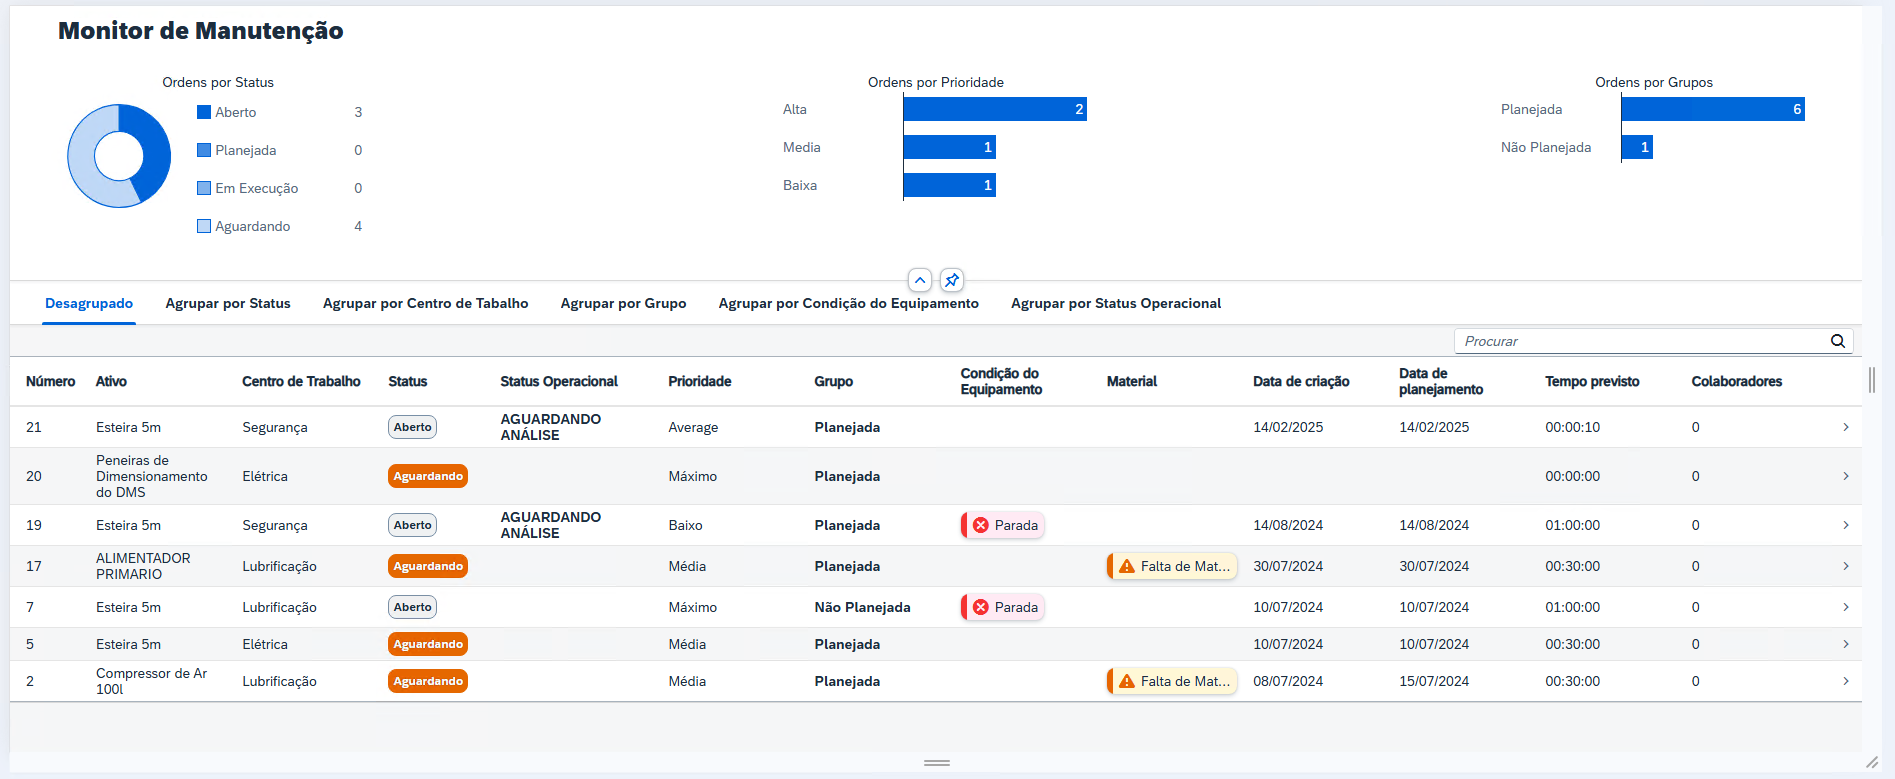Image resolution: width=1895 pixels, height=779 pixels.
Task: Switch to Agrupar por Status tab
Action: [x=228, y=303]
